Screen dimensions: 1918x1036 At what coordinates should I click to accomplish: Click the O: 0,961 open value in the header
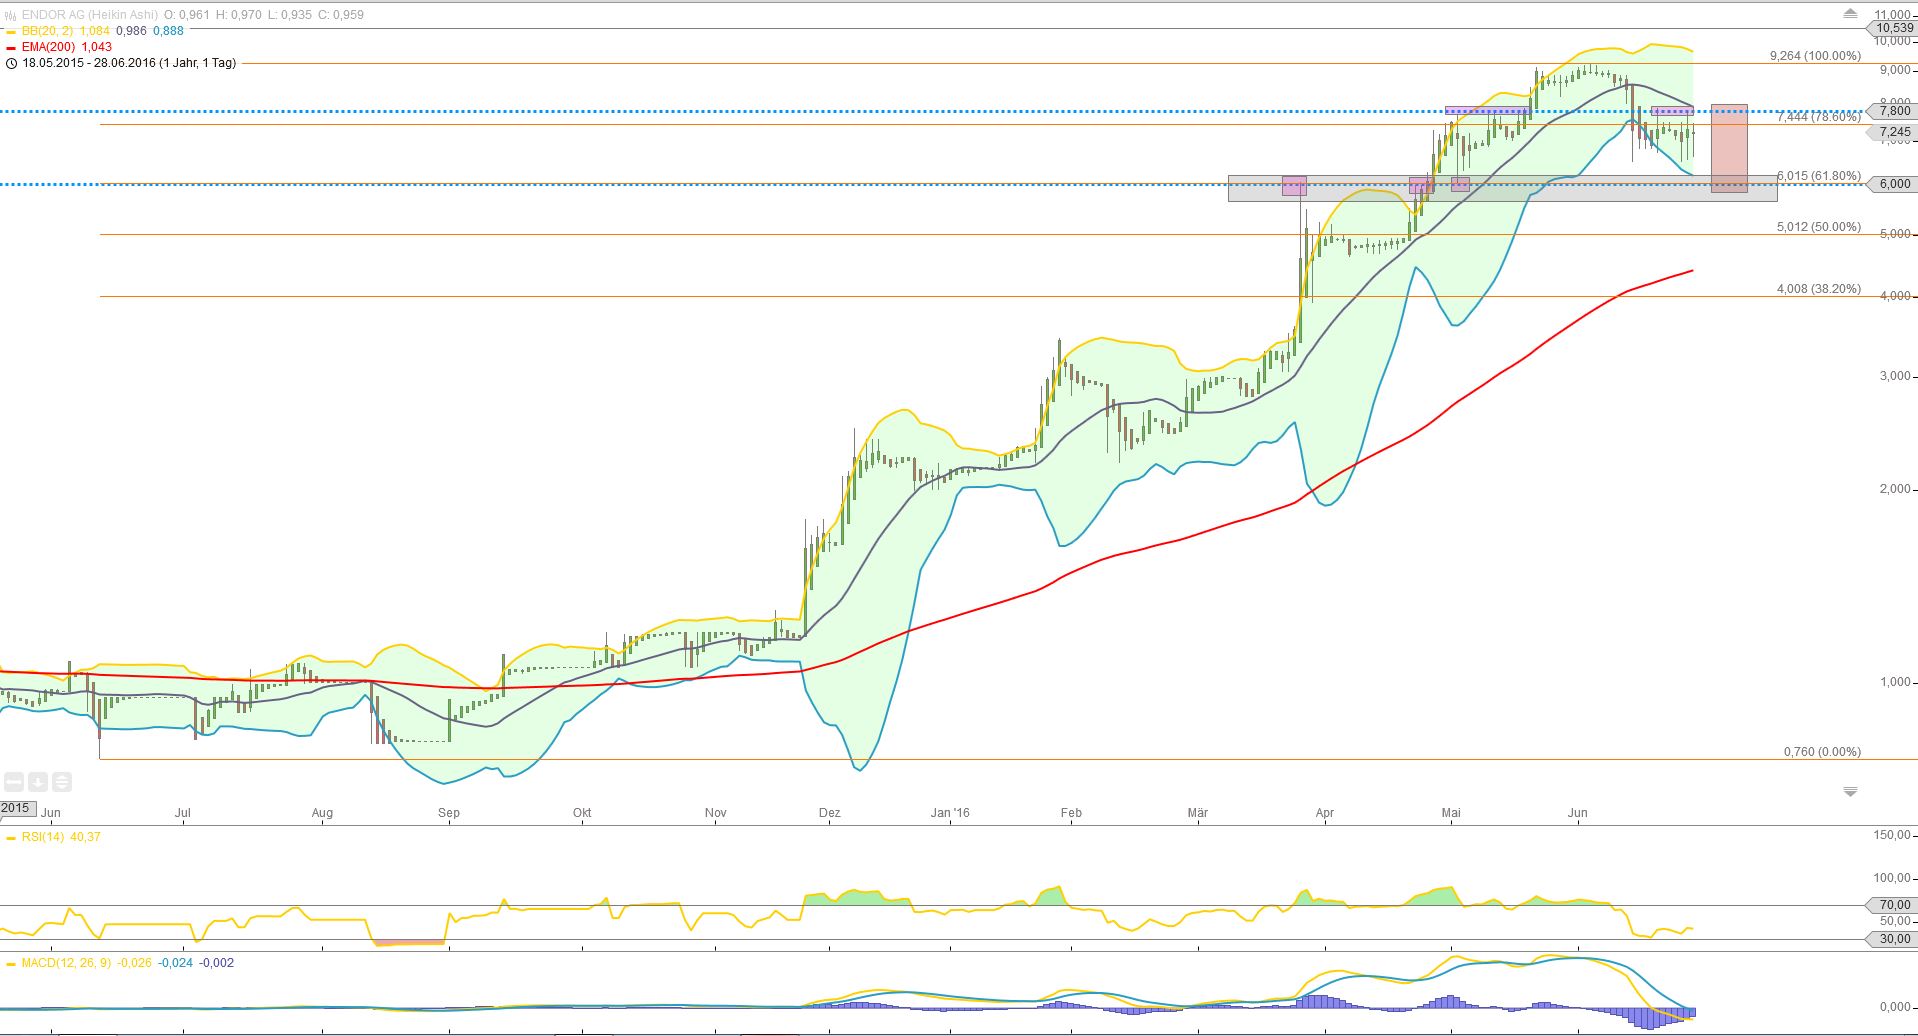pyautogui.click(x=187, y=15)
